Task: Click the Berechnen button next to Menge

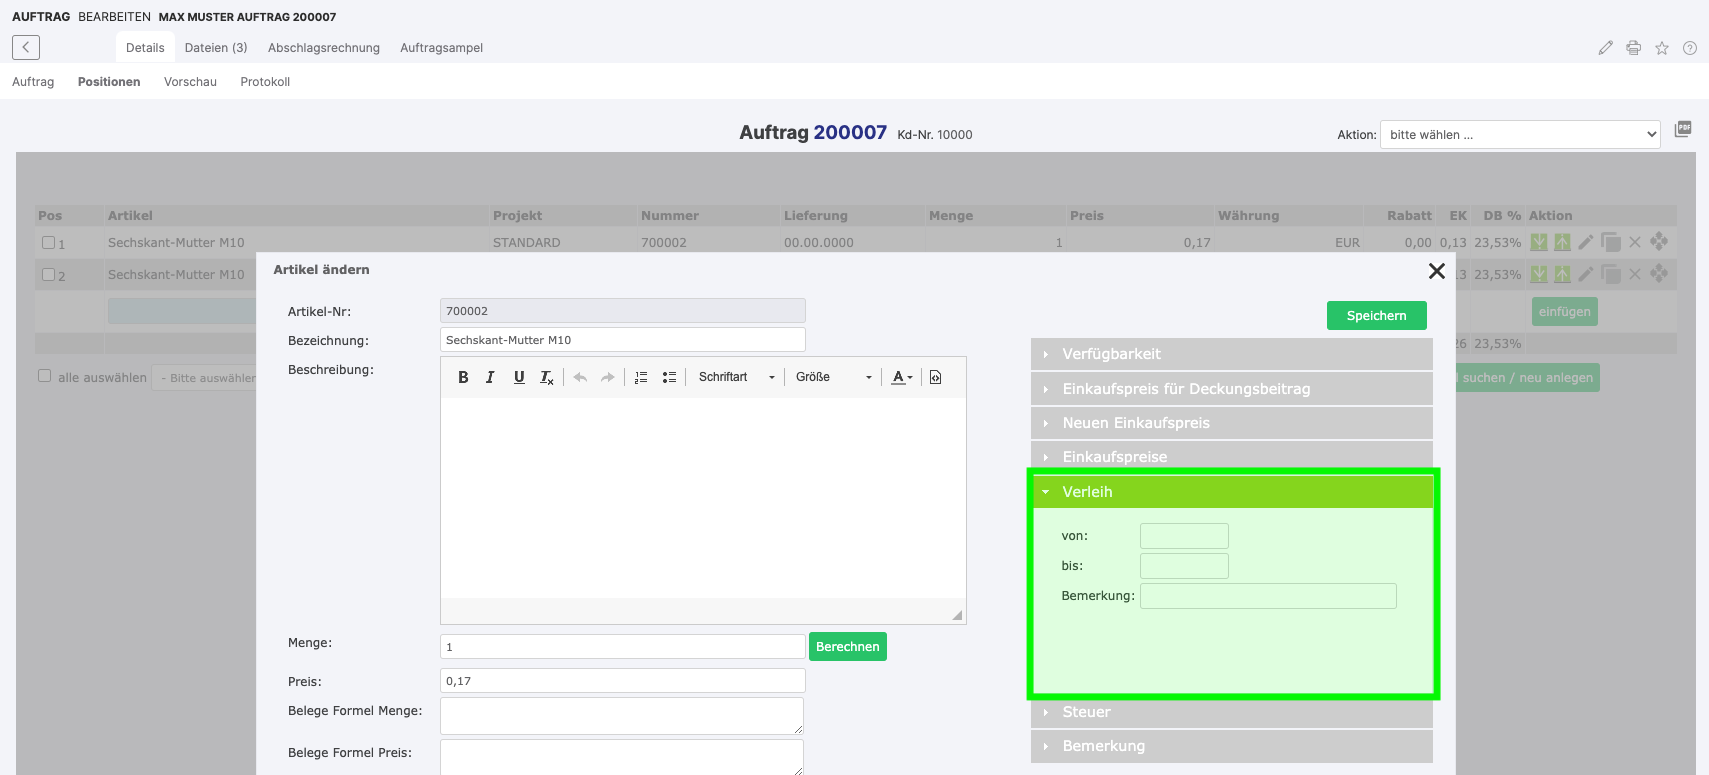Action: [x=848, y=646]
